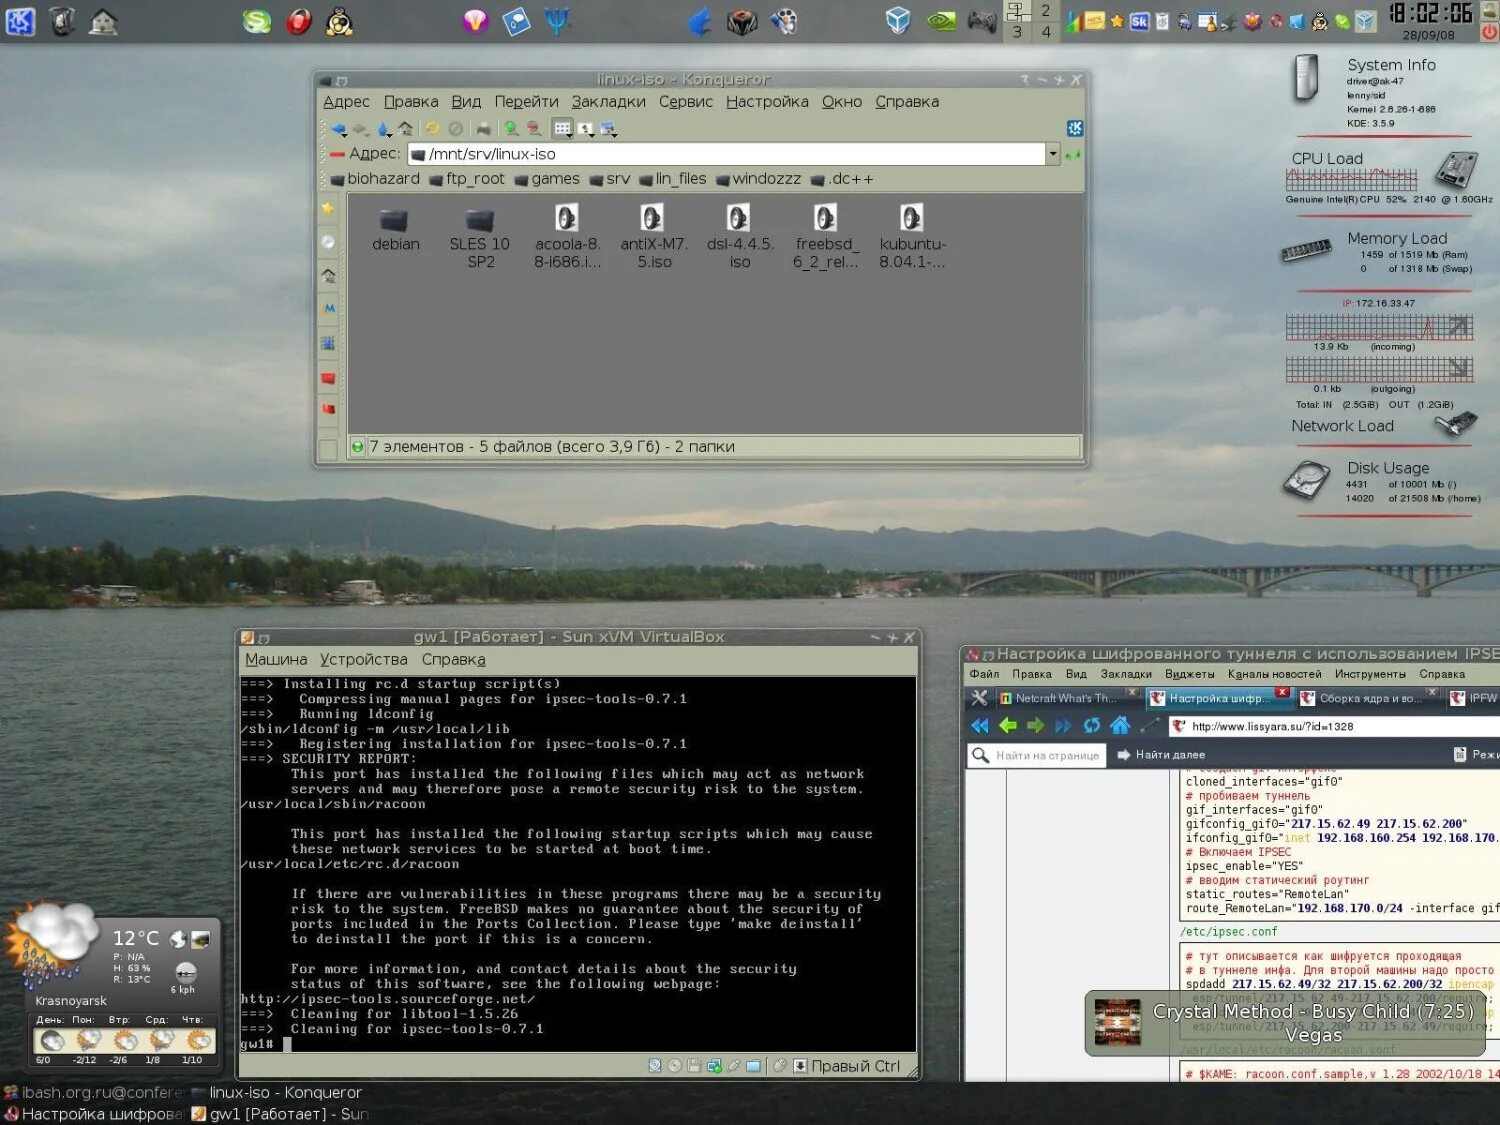This screenshot has height=1125, width=1500.
Task: Open Konqueror Адрес menu
Action: click(x=346, y=102)
